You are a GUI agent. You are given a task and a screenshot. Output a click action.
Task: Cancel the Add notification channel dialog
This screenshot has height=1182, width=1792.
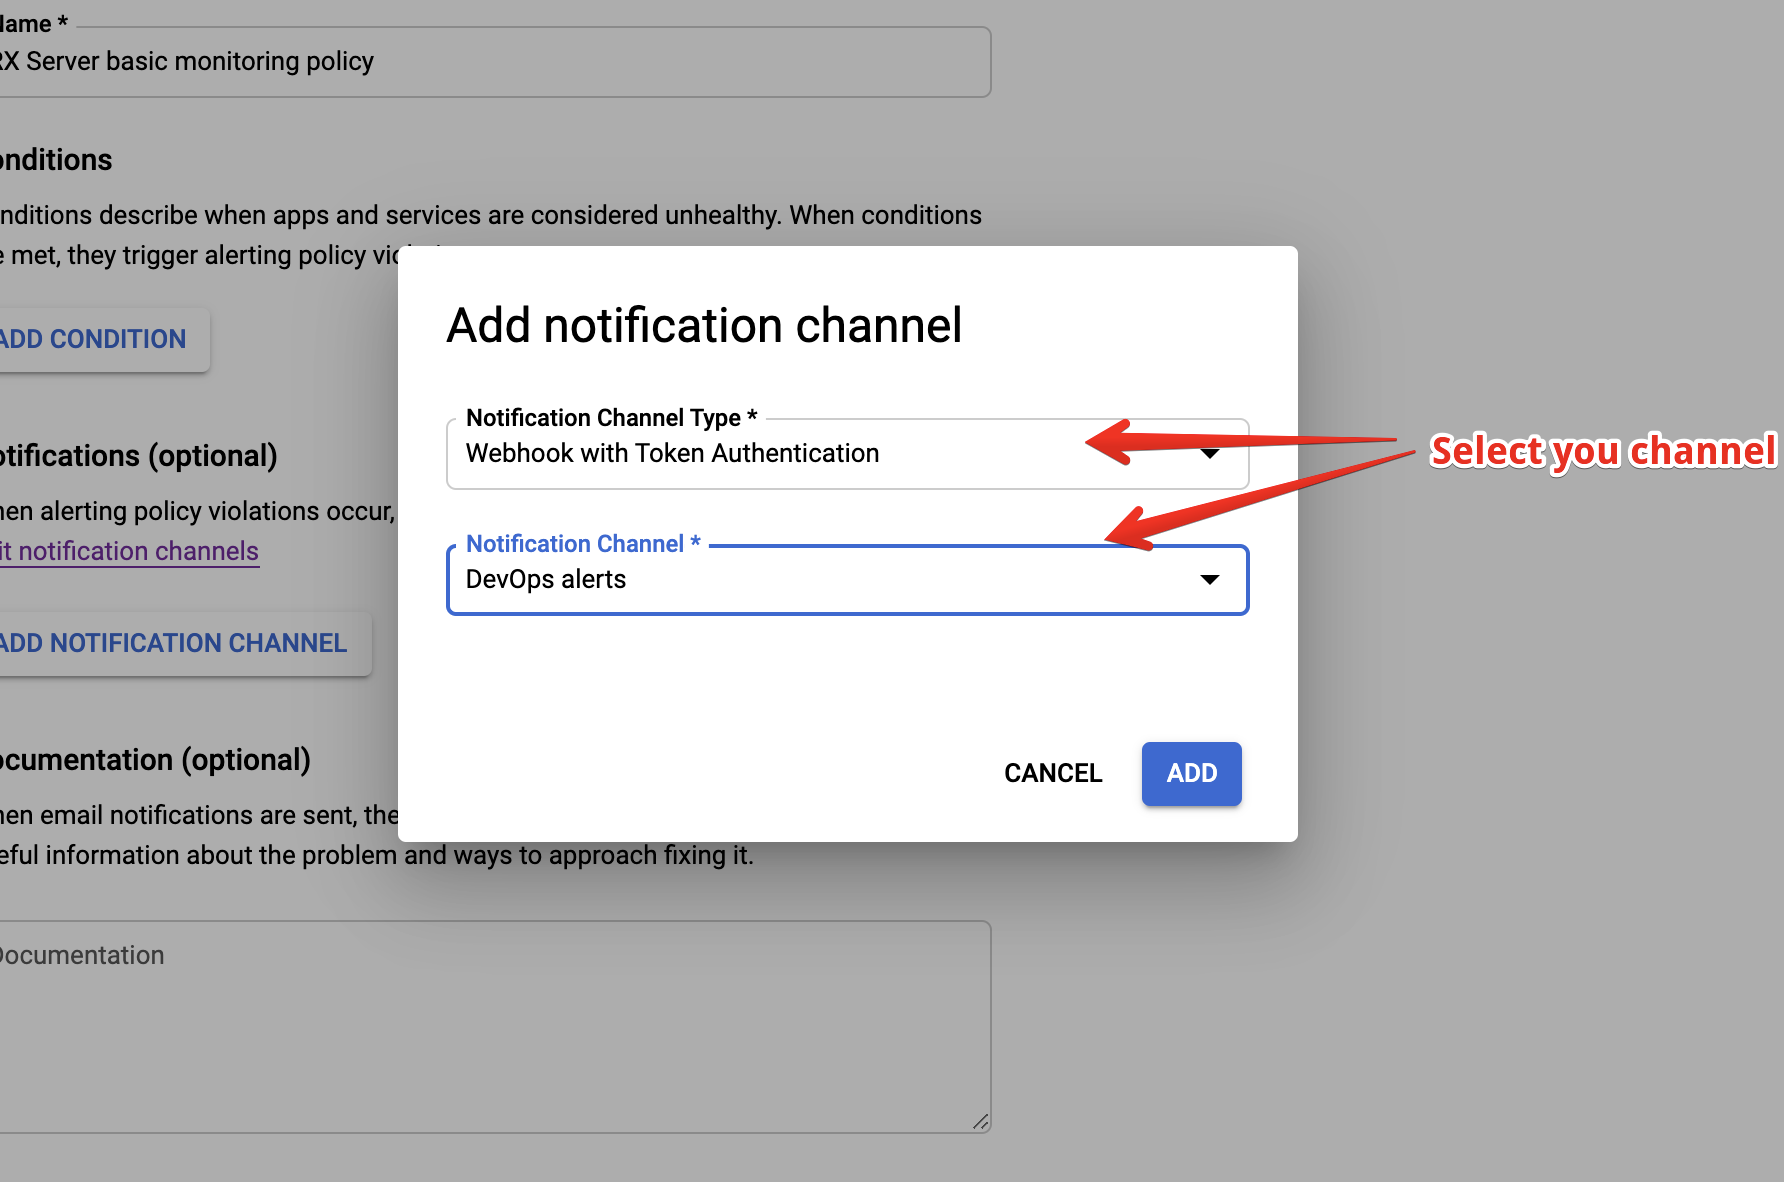[1053, 773]
